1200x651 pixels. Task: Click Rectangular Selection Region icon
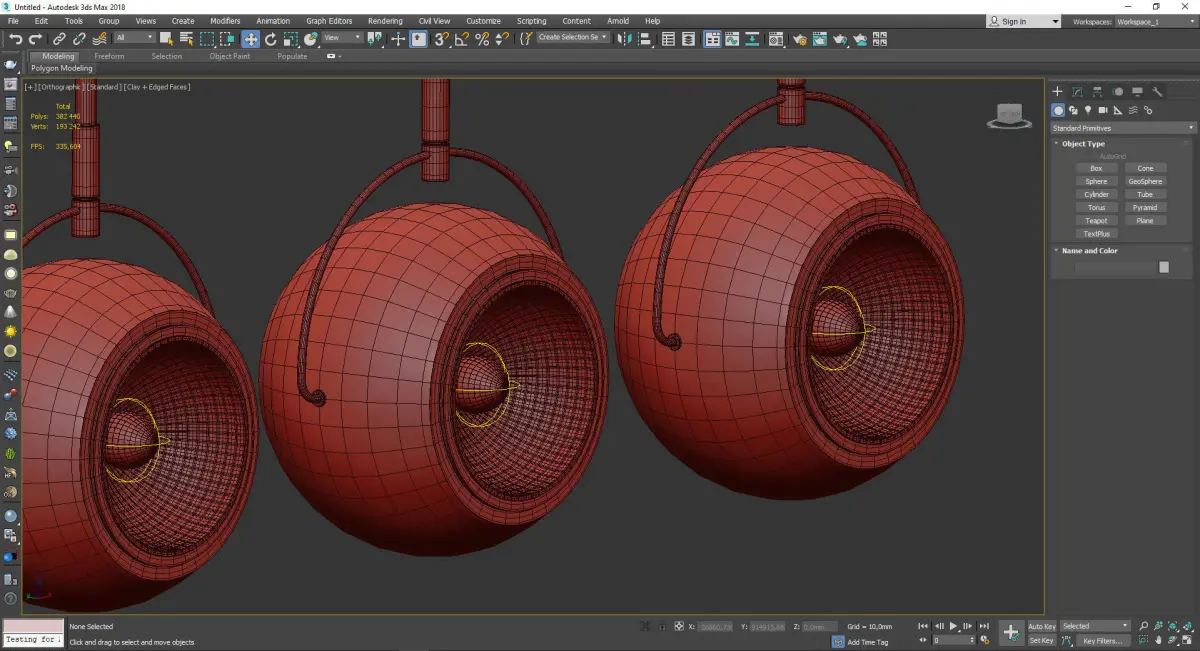[x=207, y=39]
